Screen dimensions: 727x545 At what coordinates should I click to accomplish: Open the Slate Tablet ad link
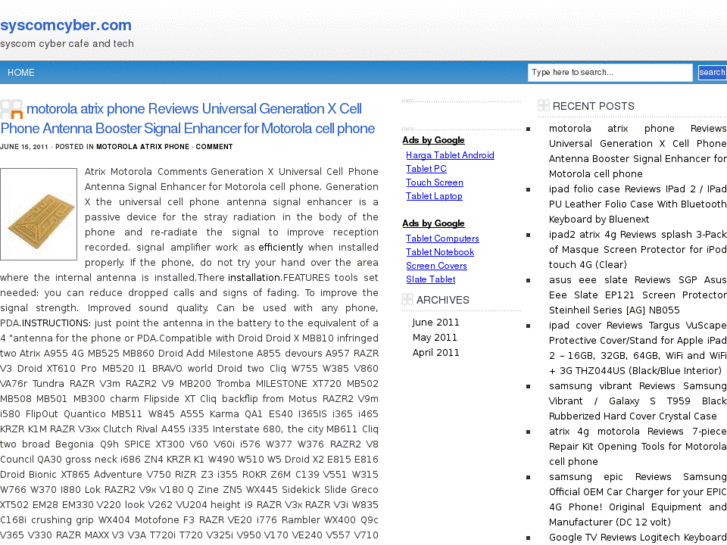[430, 279]
